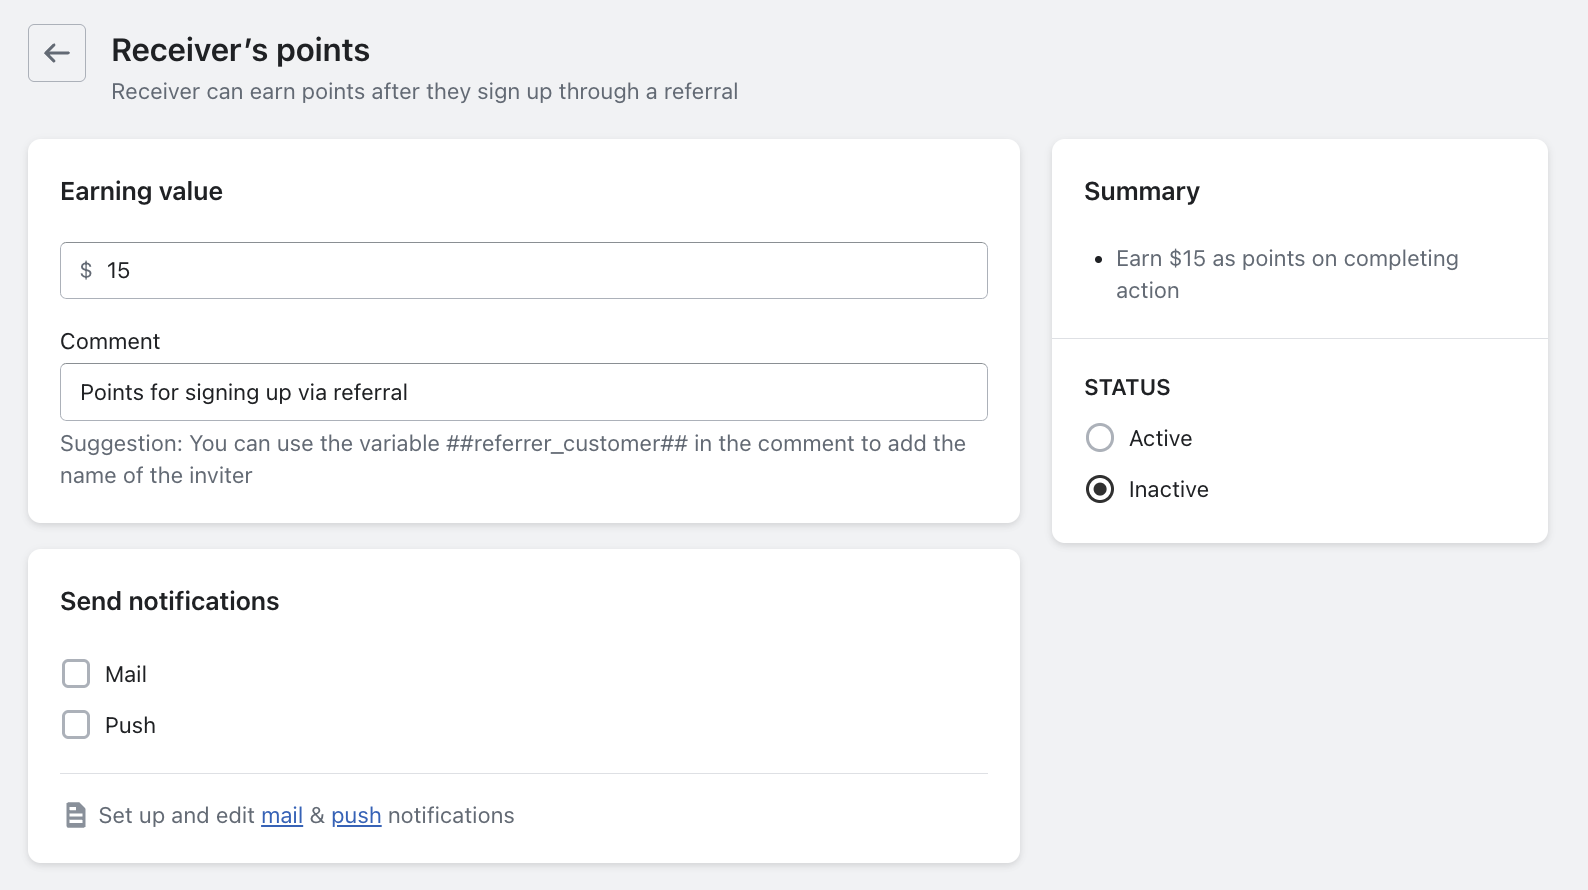Focus the Earning value amount field

tap(540, 271)
